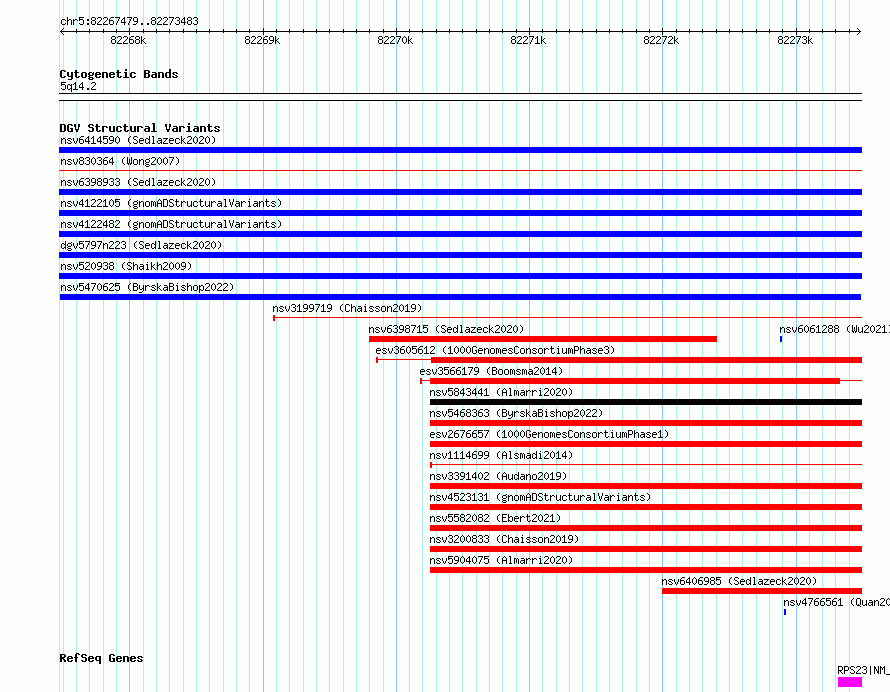Click the red bar of nsv6398715
The image size is (890, 692).
tap(543, 339)
